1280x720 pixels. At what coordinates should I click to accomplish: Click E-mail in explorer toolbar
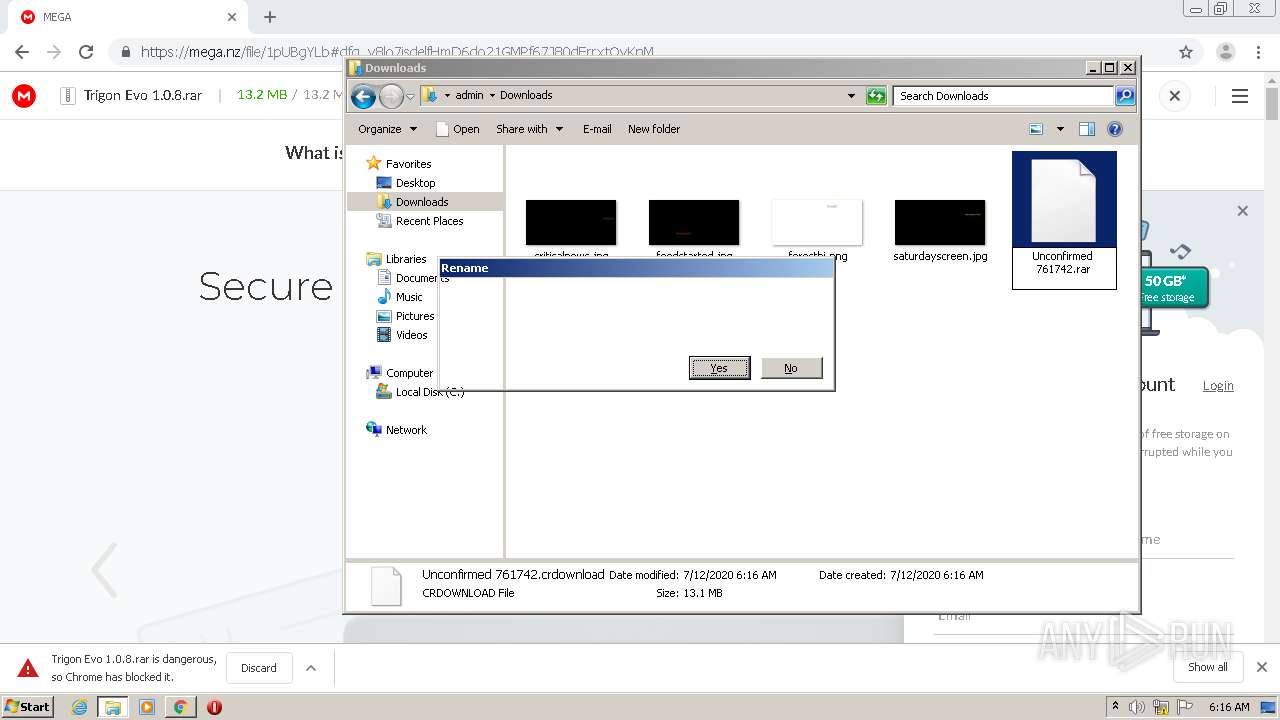pyautogui.click(x=597, y=129)
